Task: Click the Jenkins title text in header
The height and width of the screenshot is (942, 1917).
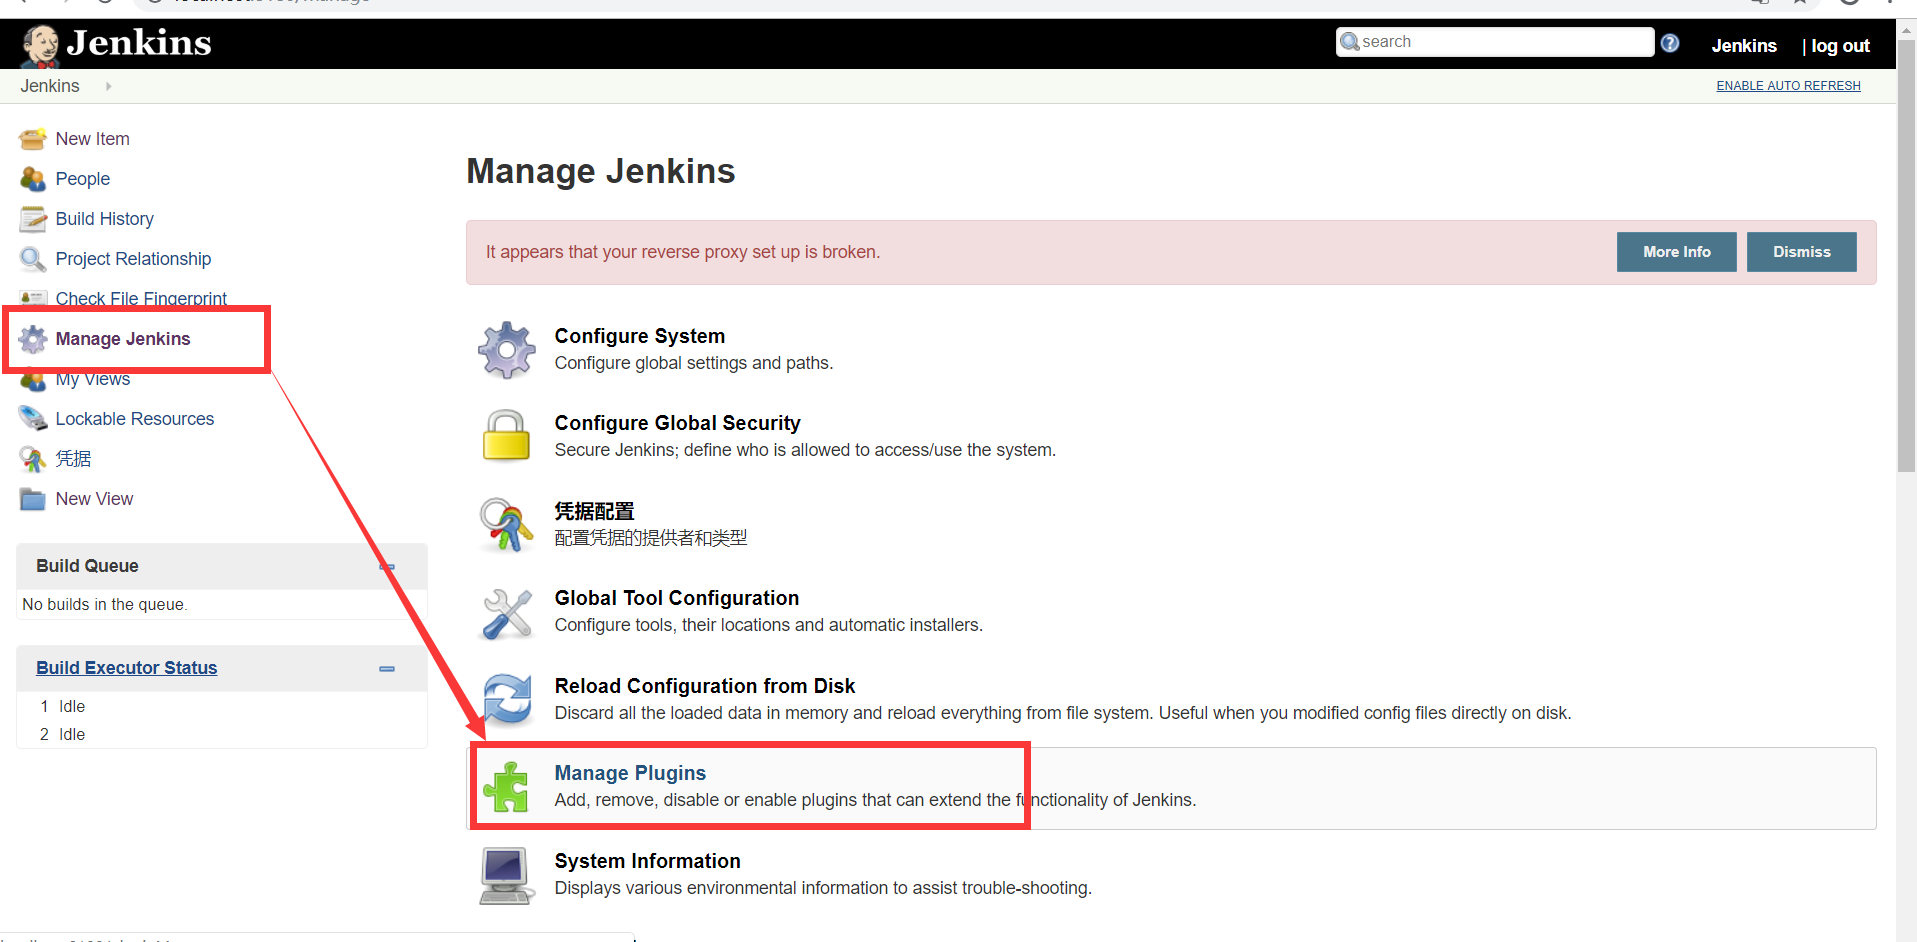Action: point(139,43)
